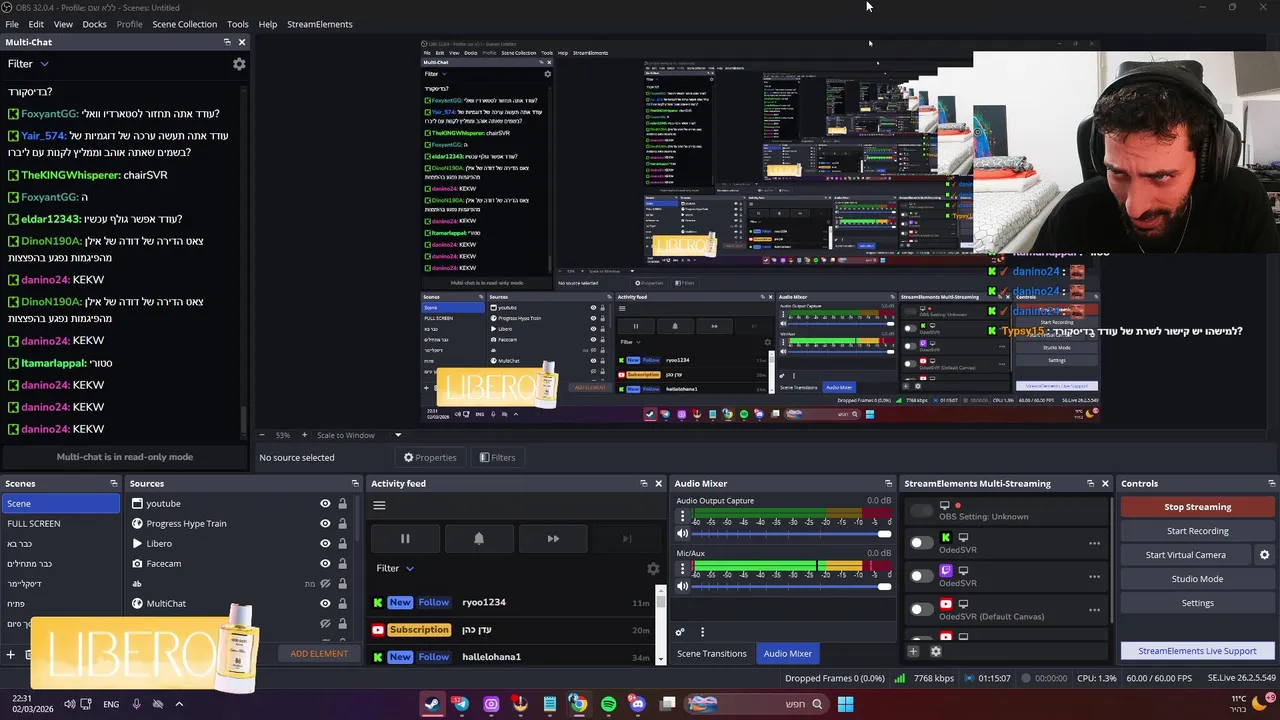The width and height of the screenshot is (1280, 720).
Task: Open Activity feed settings gear
Action: tap(653, 568)
